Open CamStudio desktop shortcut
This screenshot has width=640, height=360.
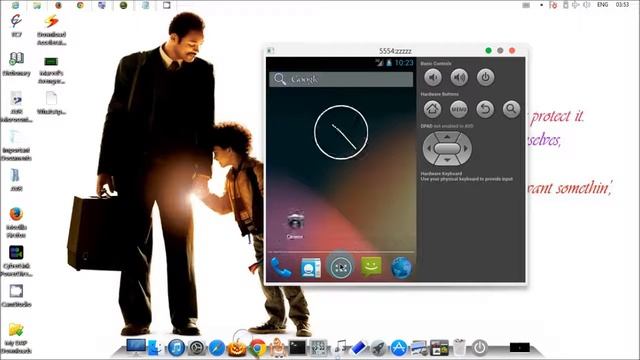16,296
